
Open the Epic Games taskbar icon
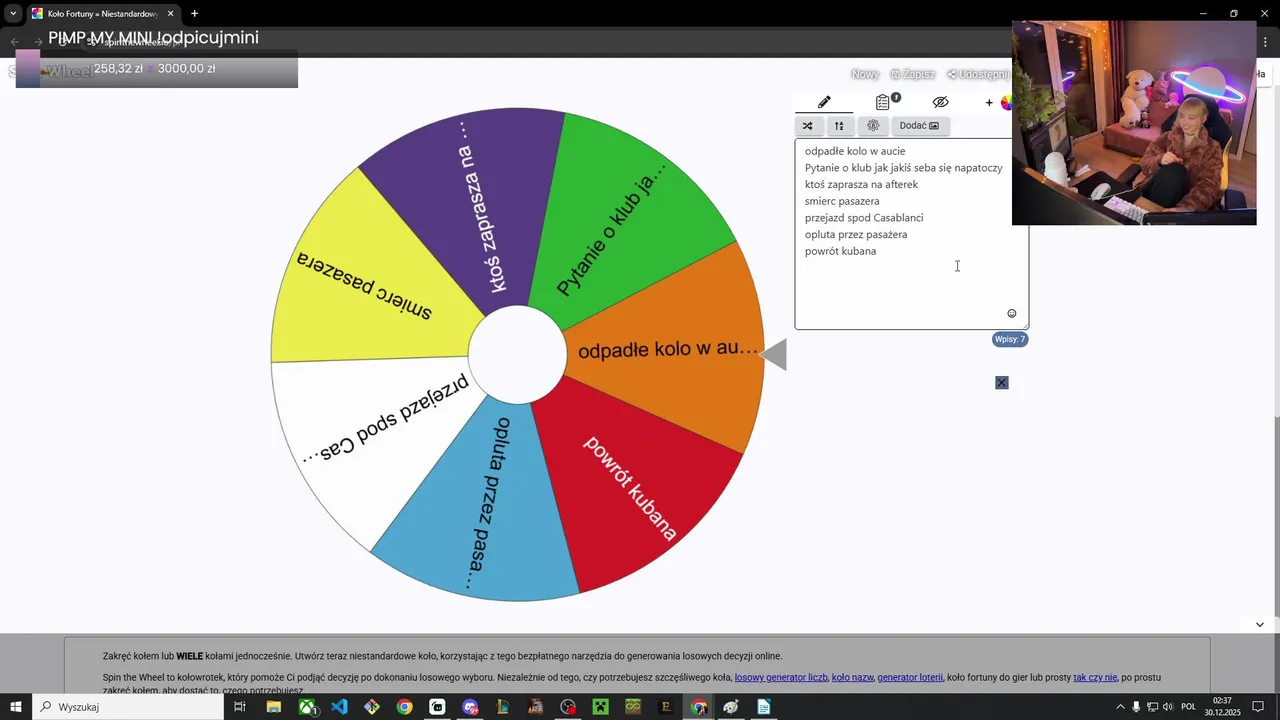[666, 707]
